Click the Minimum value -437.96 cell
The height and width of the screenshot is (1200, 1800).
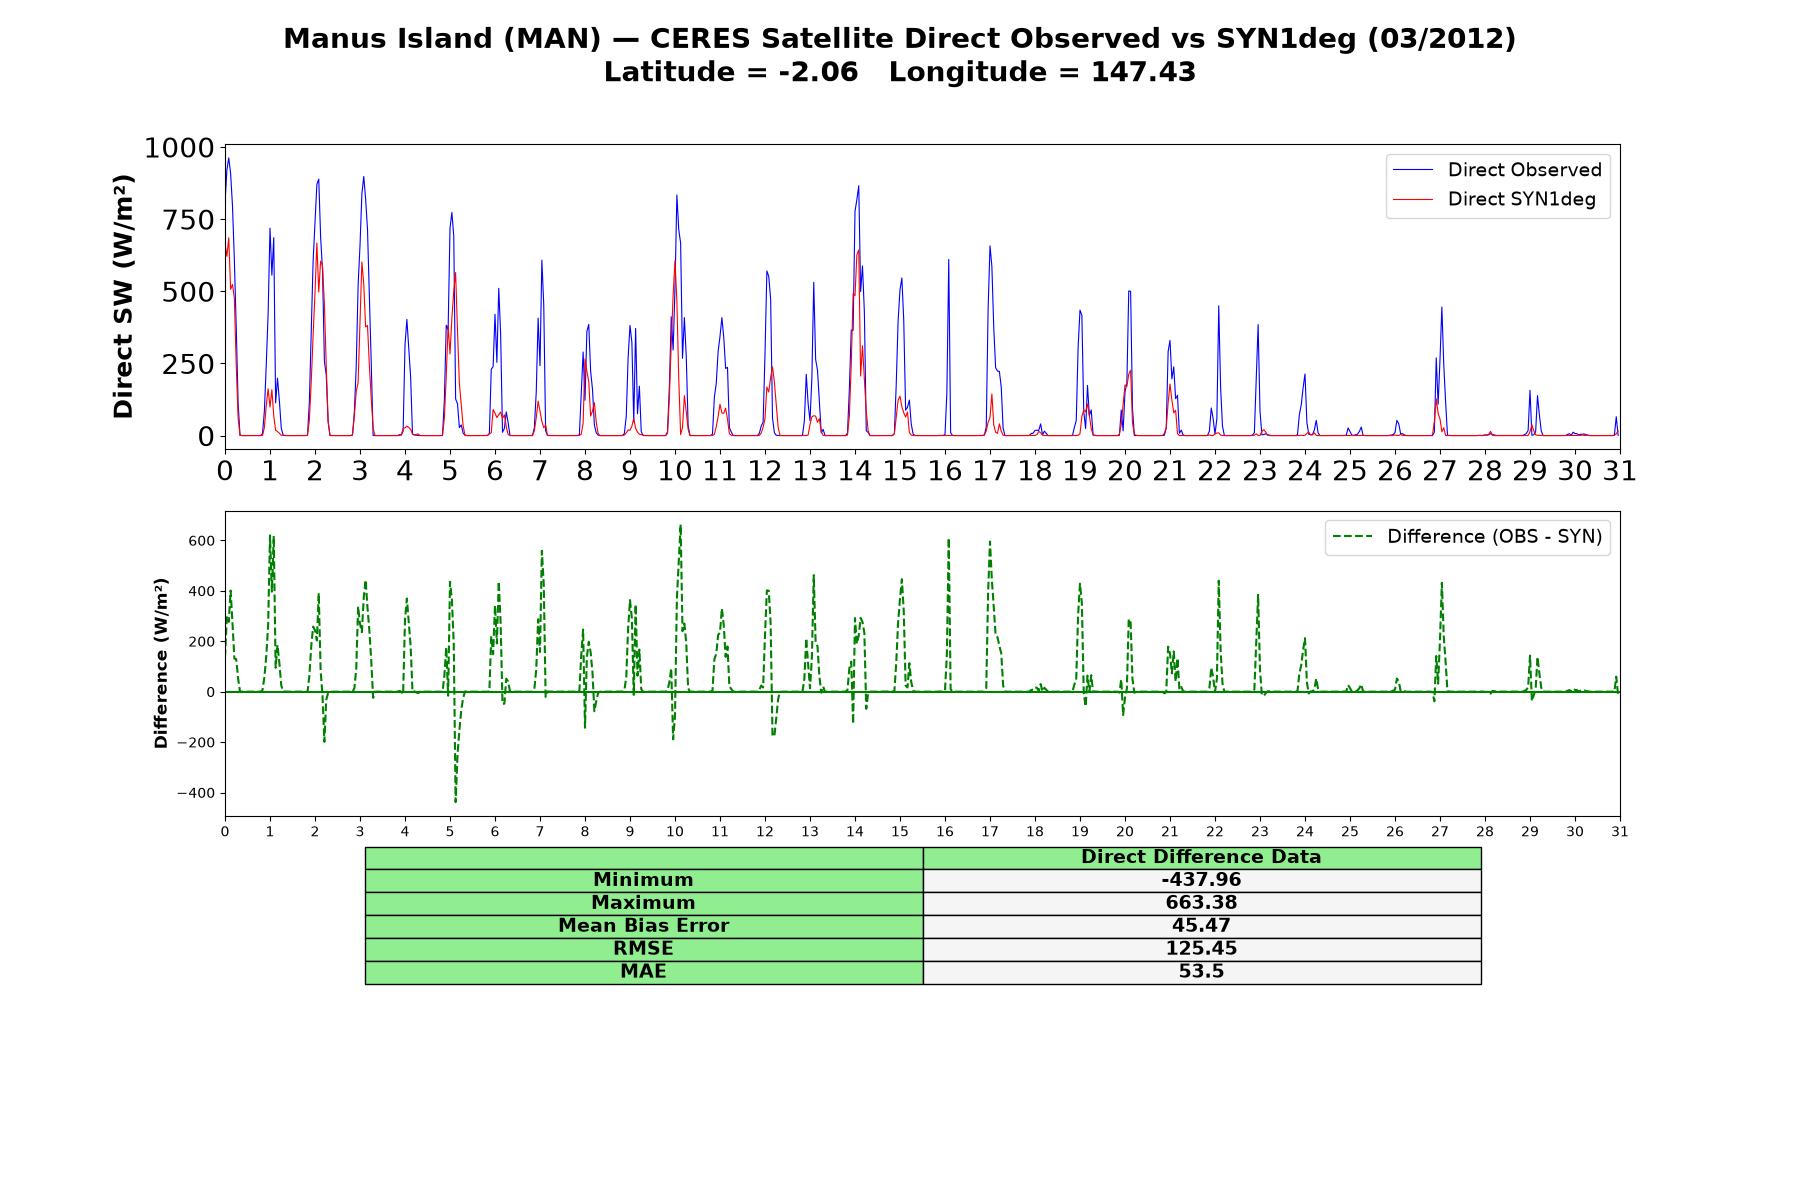click(1201, 880)
